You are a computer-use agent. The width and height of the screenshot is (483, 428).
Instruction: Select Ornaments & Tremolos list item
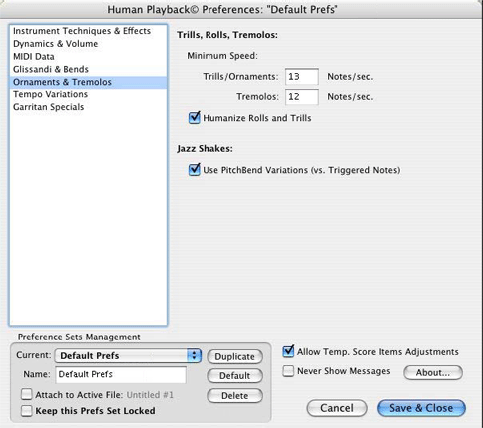tap(88, 82)
